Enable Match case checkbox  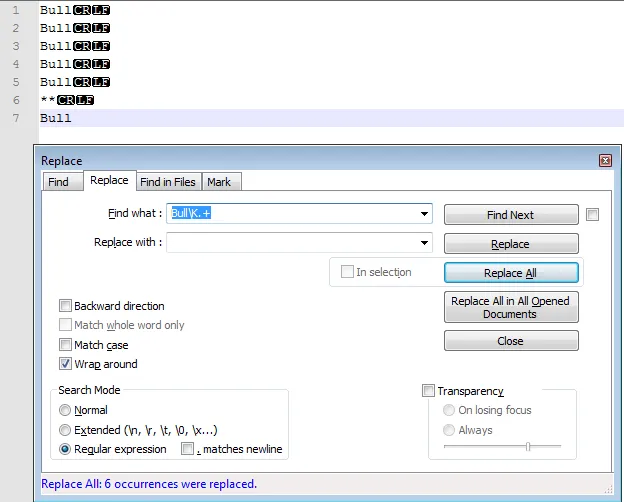[65, 344]
